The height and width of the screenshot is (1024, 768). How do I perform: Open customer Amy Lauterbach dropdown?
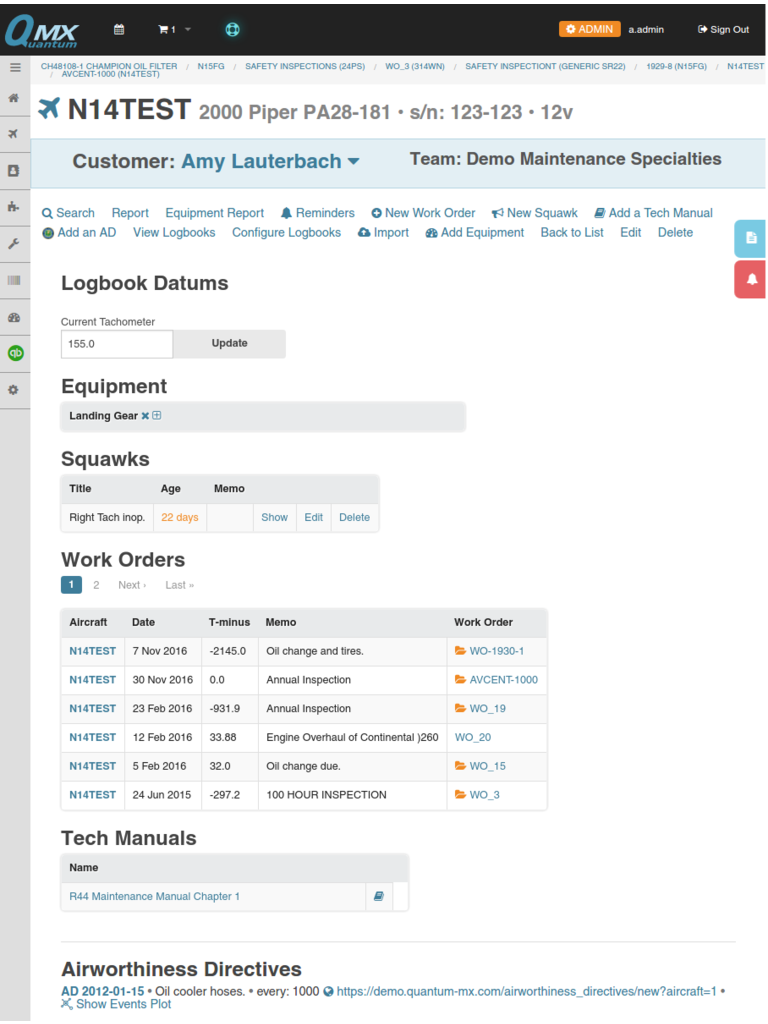[x=270, y=161]
